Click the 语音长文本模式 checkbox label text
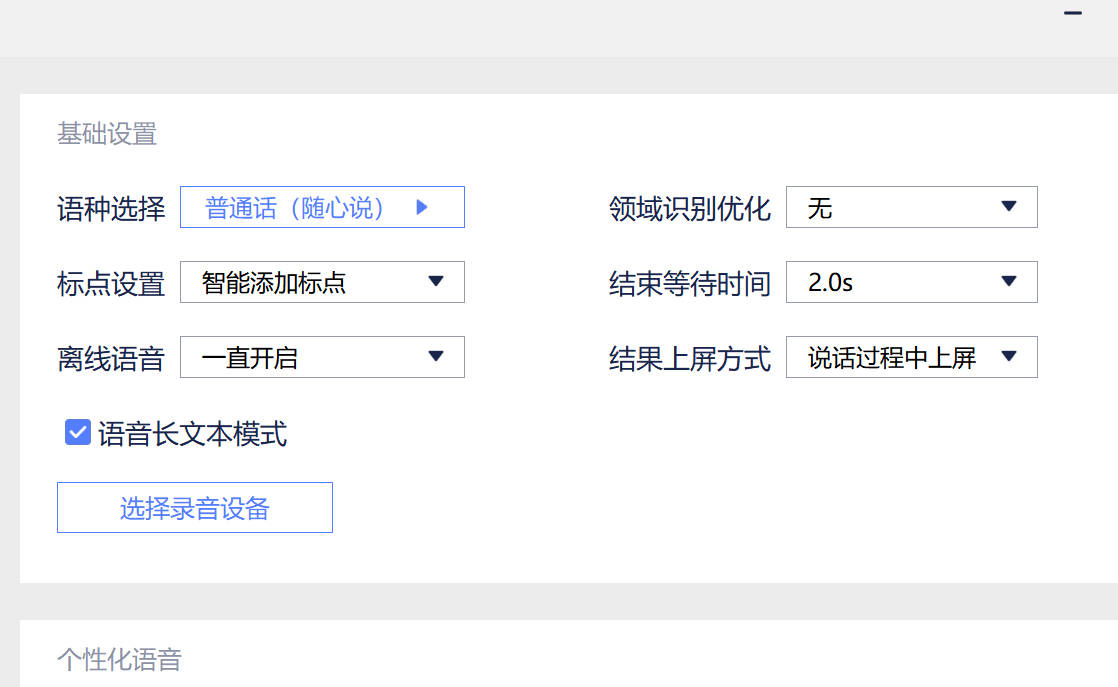The image size is (1118, 687). pos(192,434)
